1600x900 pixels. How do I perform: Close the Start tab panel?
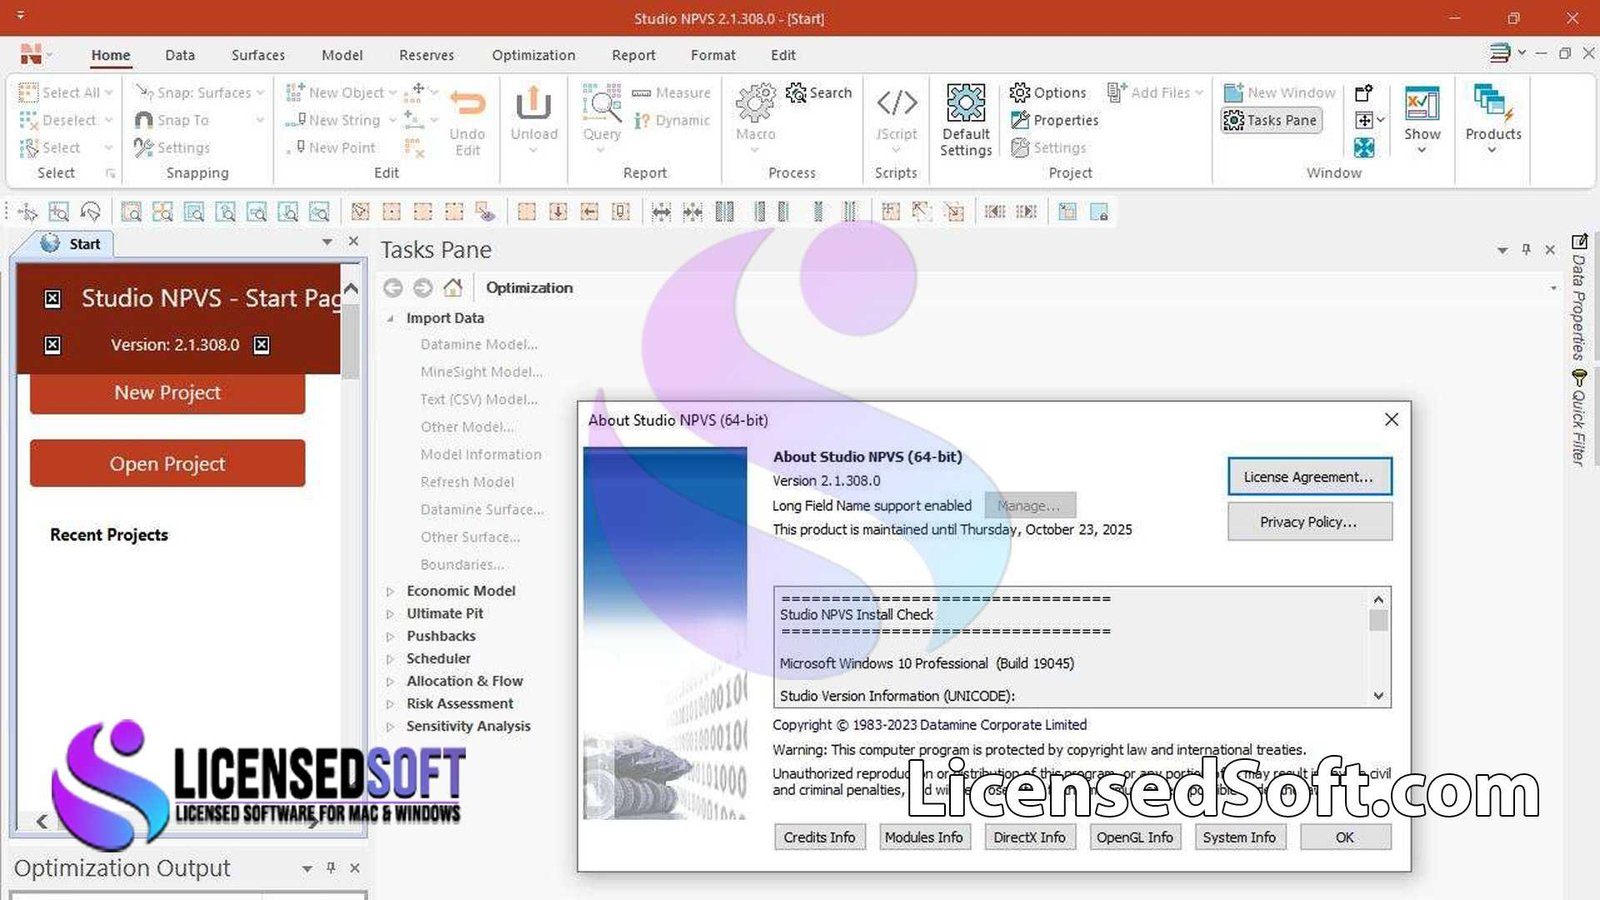[353, 242]
